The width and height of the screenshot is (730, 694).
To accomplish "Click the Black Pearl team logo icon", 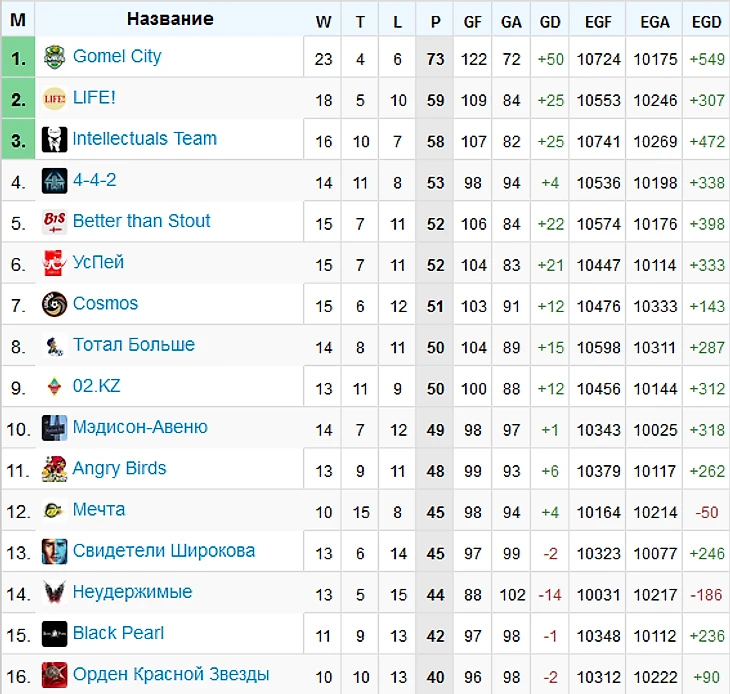I will pyautogui.click(x=54, y=633).
